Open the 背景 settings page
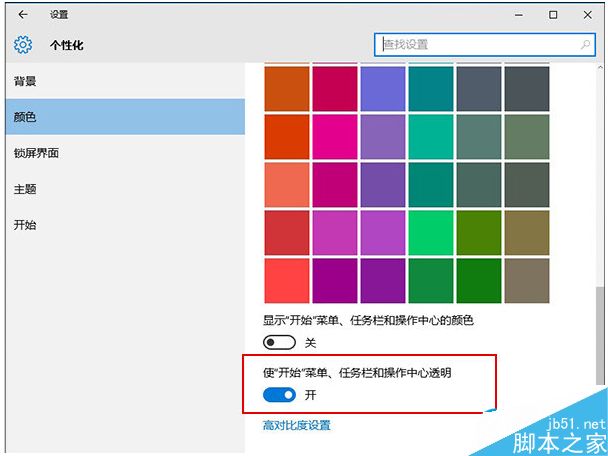 125,81
